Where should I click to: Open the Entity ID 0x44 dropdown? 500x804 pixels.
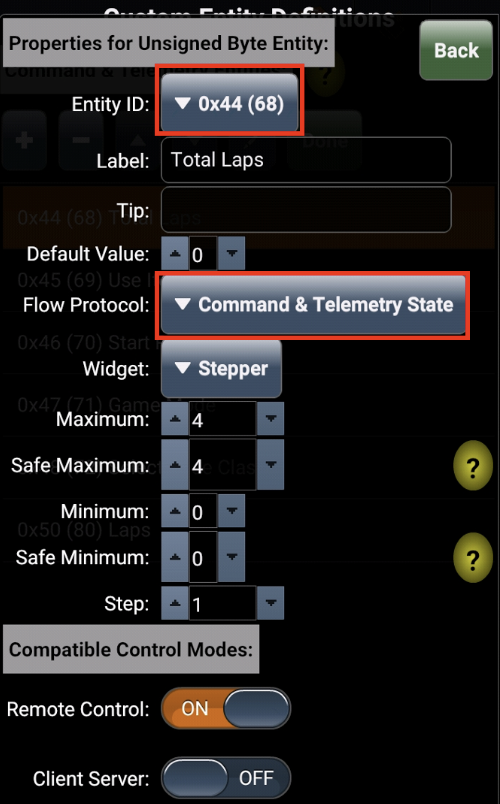230,103
